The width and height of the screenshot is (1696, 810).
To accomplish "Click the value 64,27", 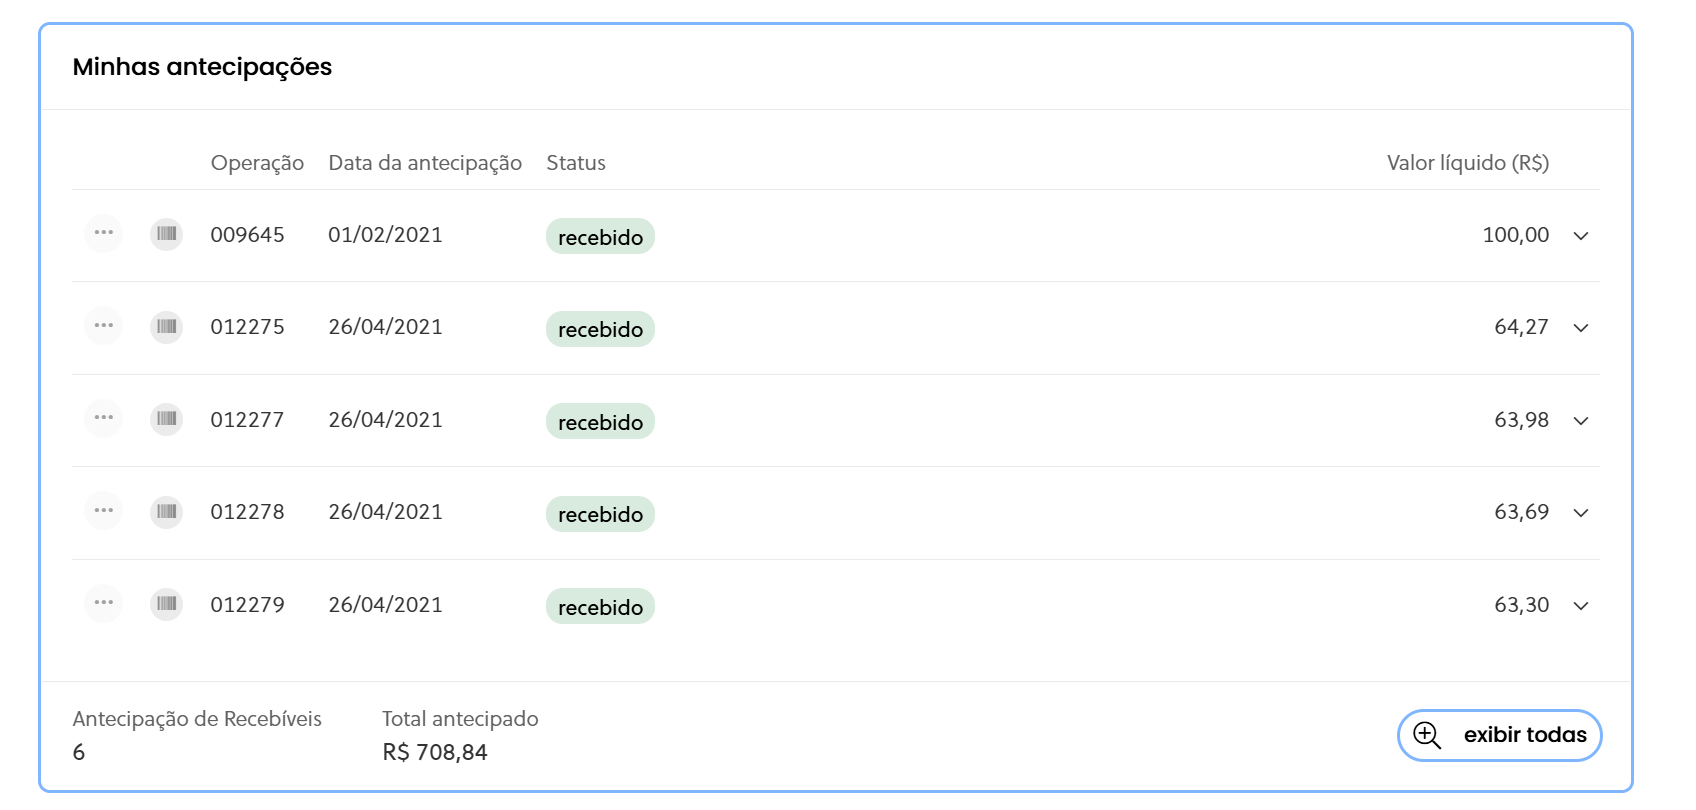I will [1521, 327].
